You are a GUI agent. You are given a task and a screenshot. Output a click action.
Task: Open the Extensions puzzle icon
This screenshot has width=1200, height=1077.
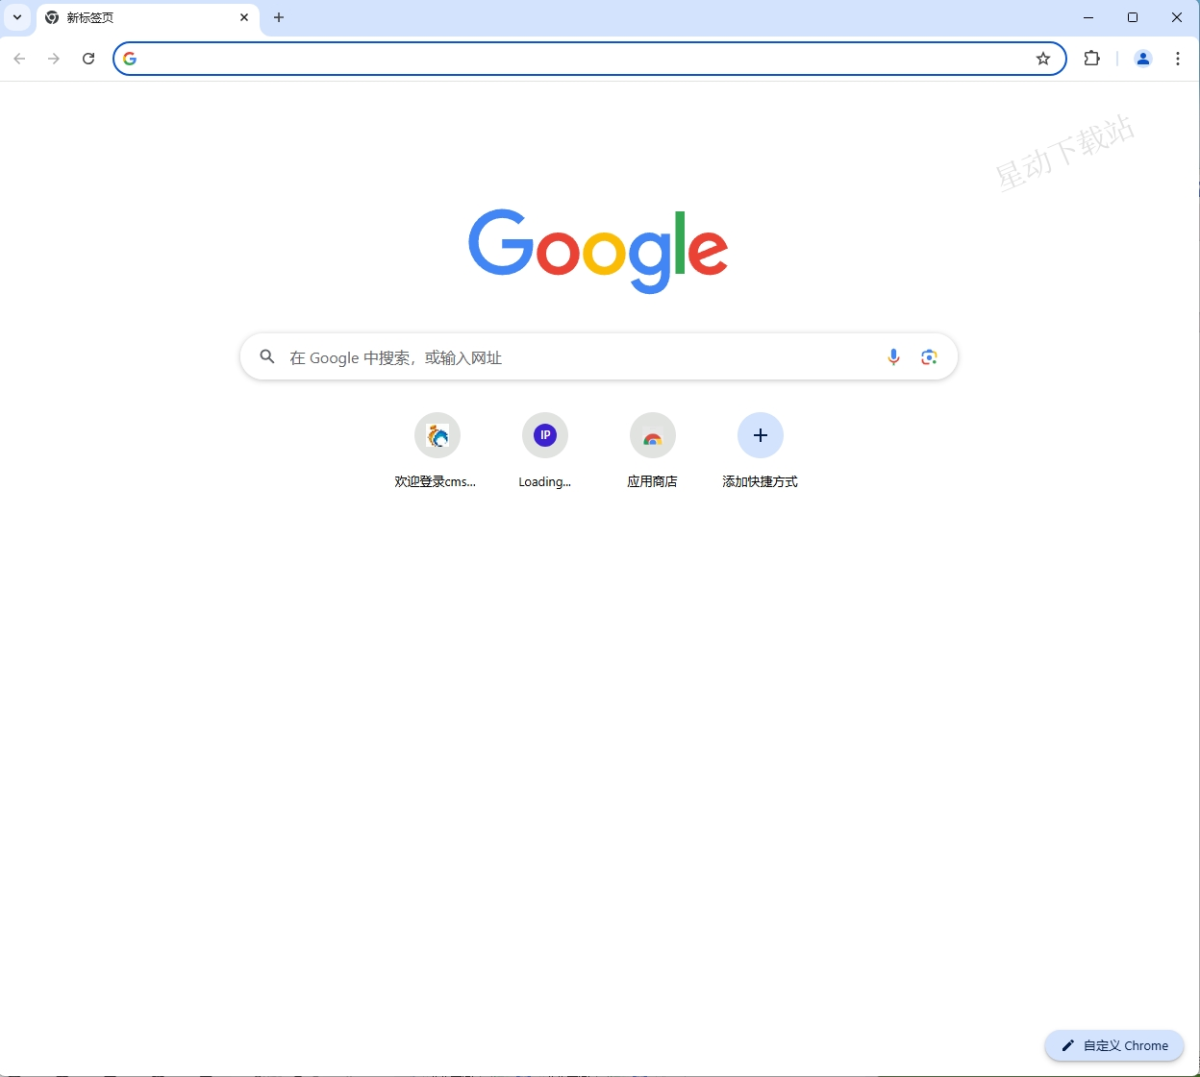pyautogui.click(x=1092, y=58)
